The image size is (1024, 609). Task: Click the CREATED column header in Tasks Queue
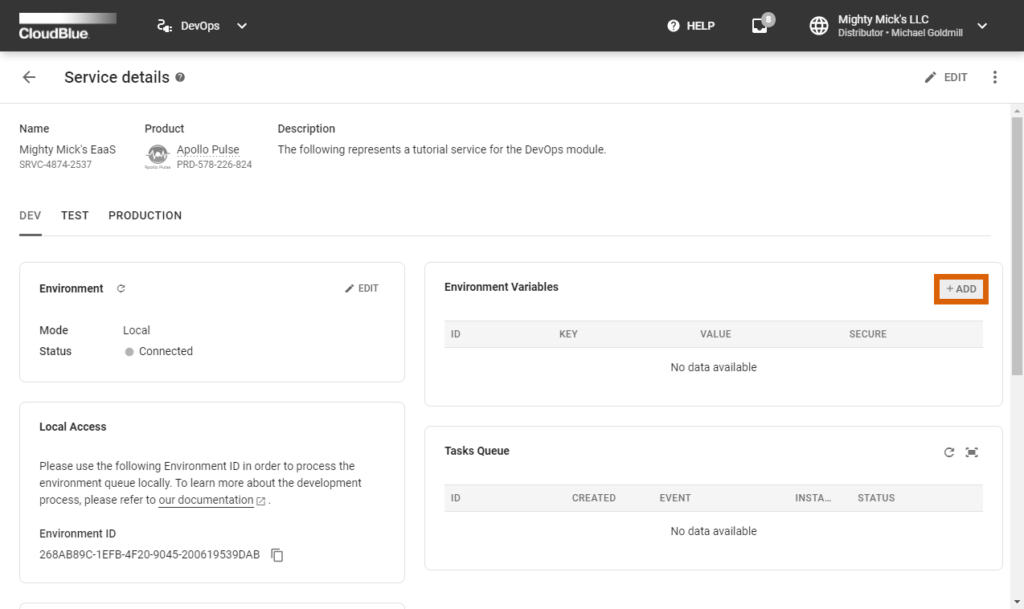pos(594,498)
